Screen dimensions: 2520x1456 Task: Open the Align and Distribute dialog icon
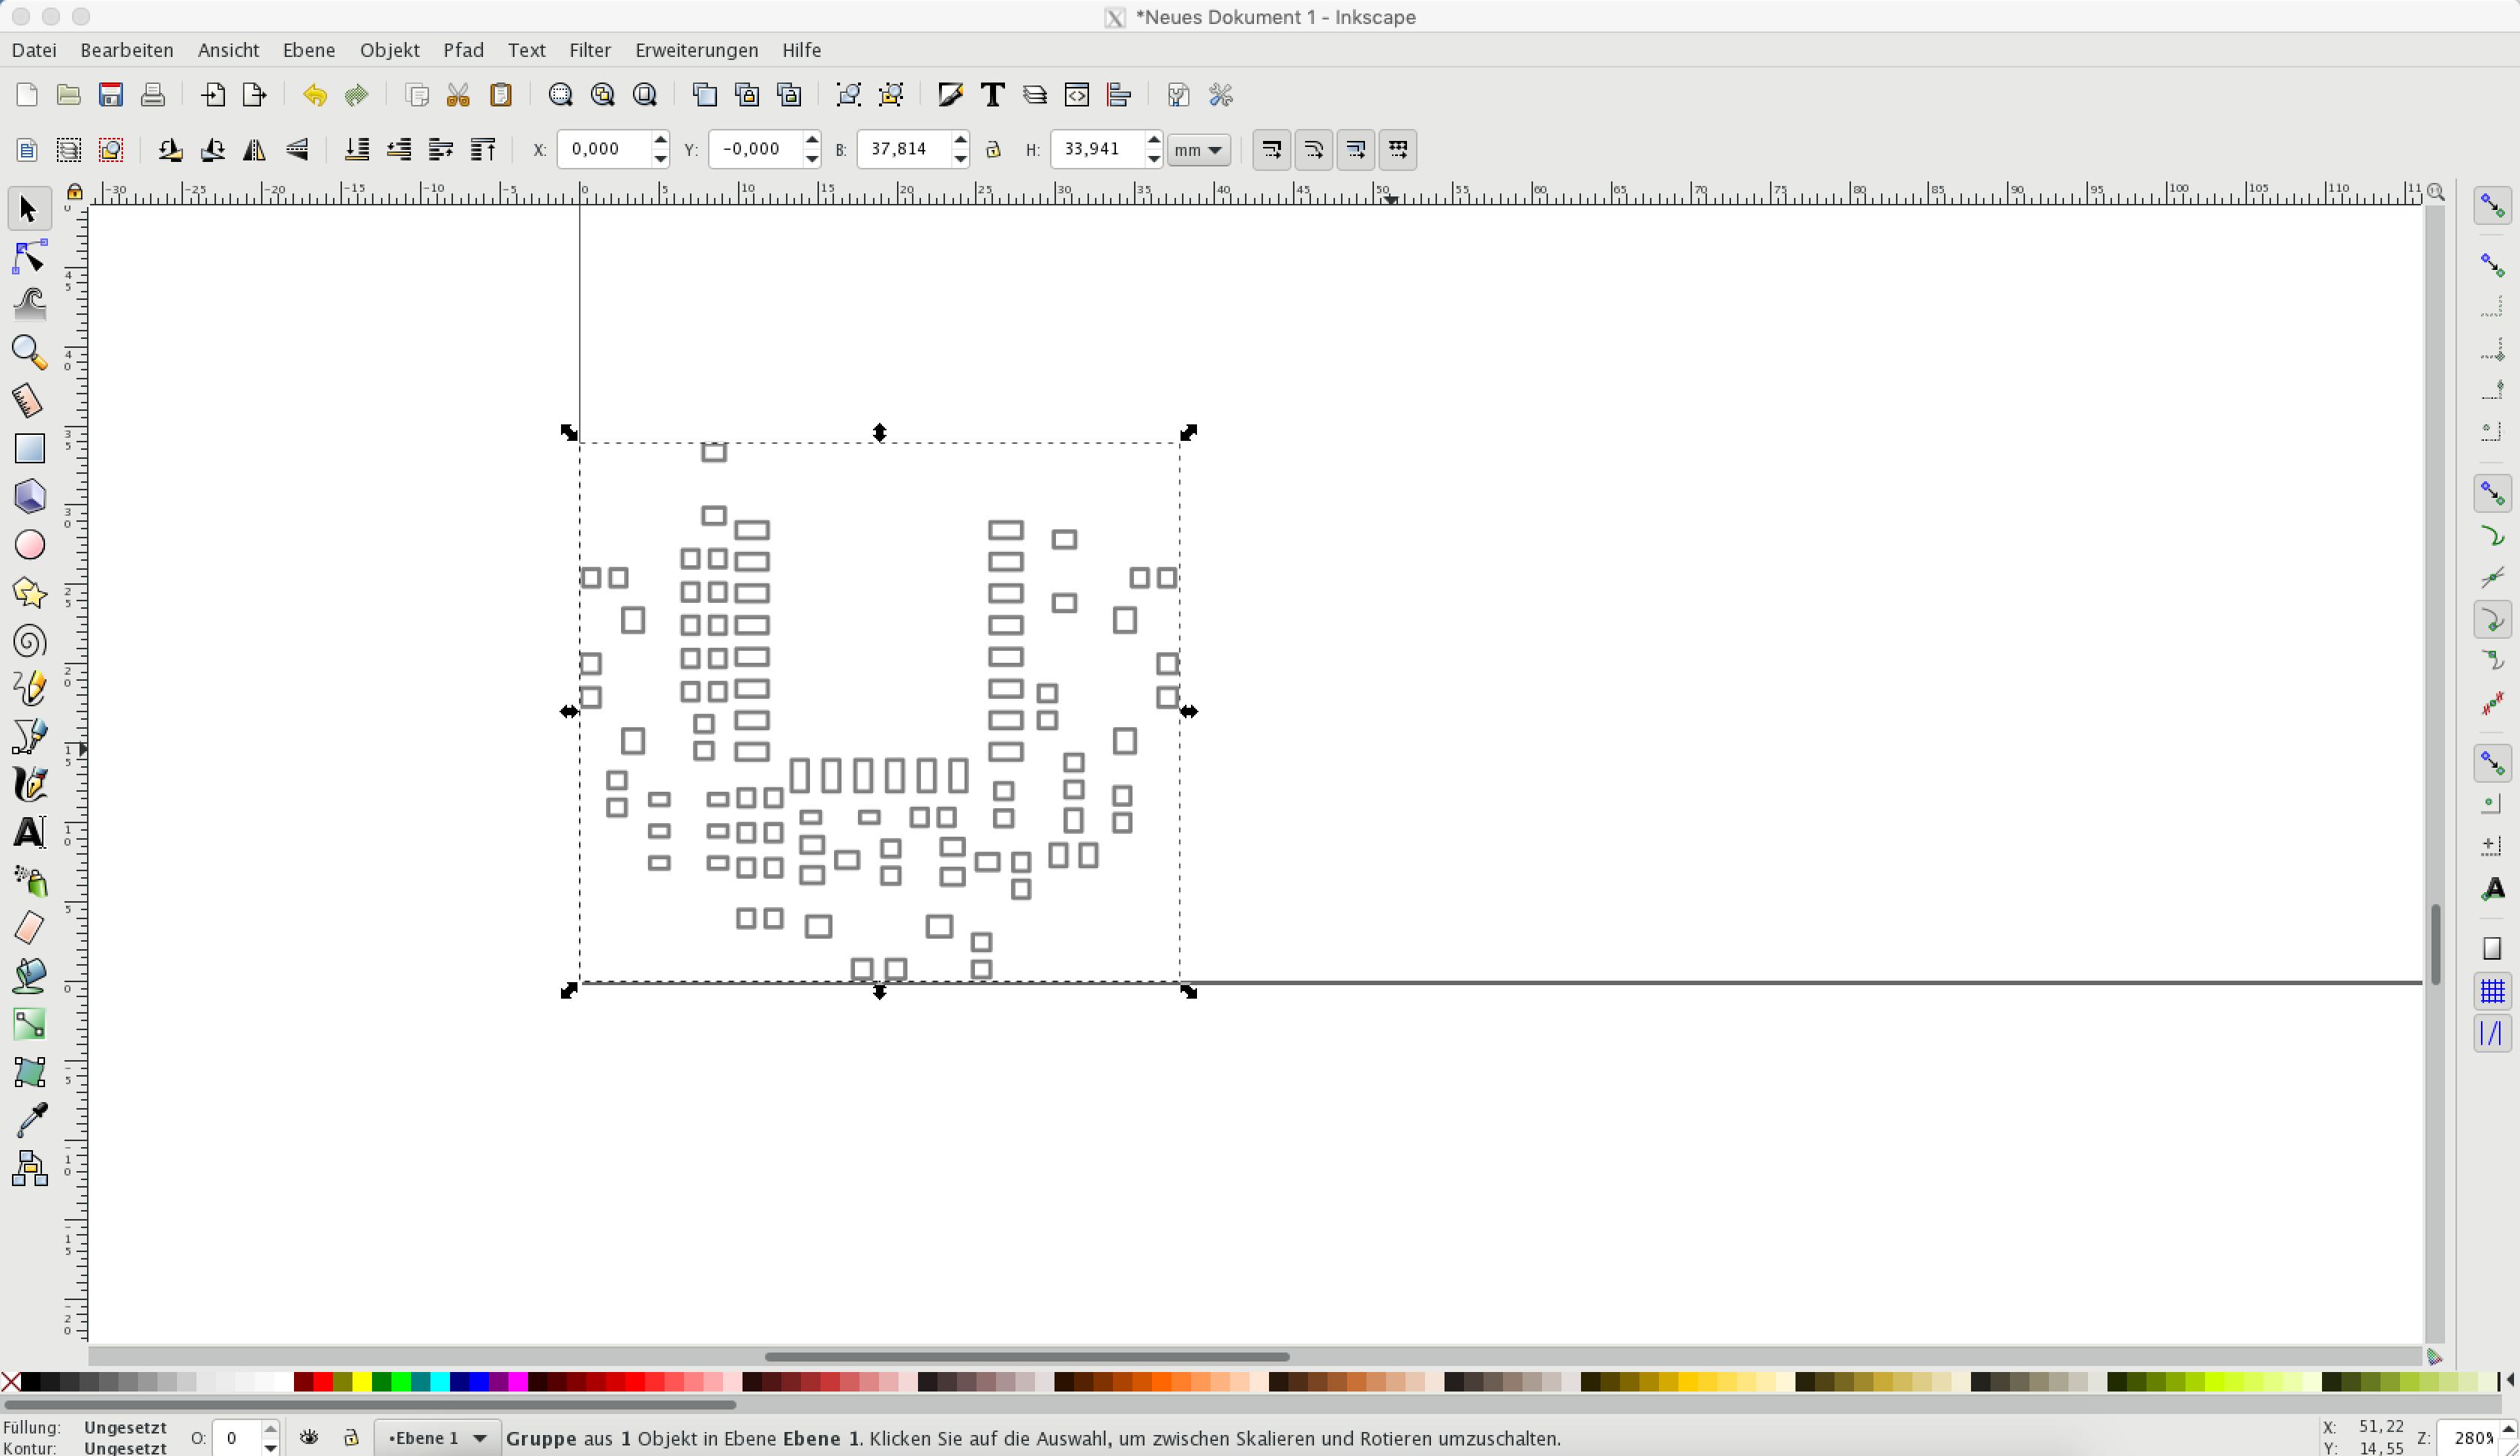[x=1119, y=94]
